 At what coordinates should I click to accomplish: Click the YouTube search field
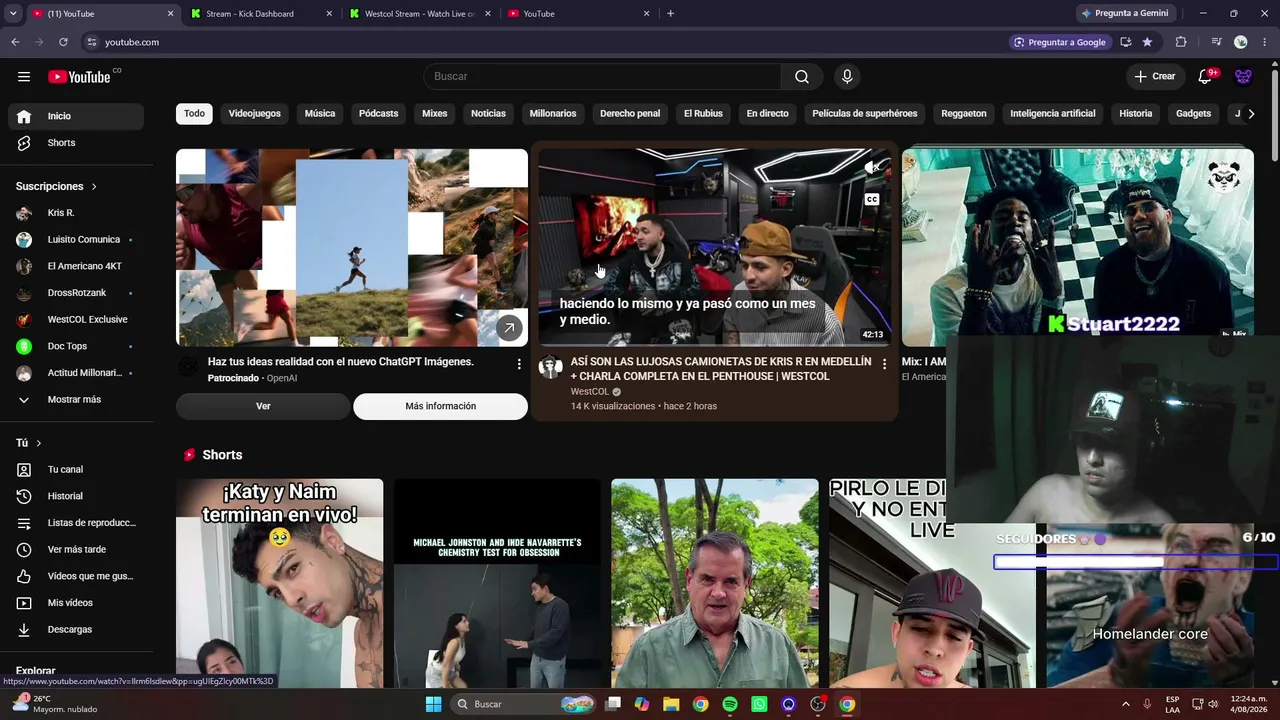[602, 77]
